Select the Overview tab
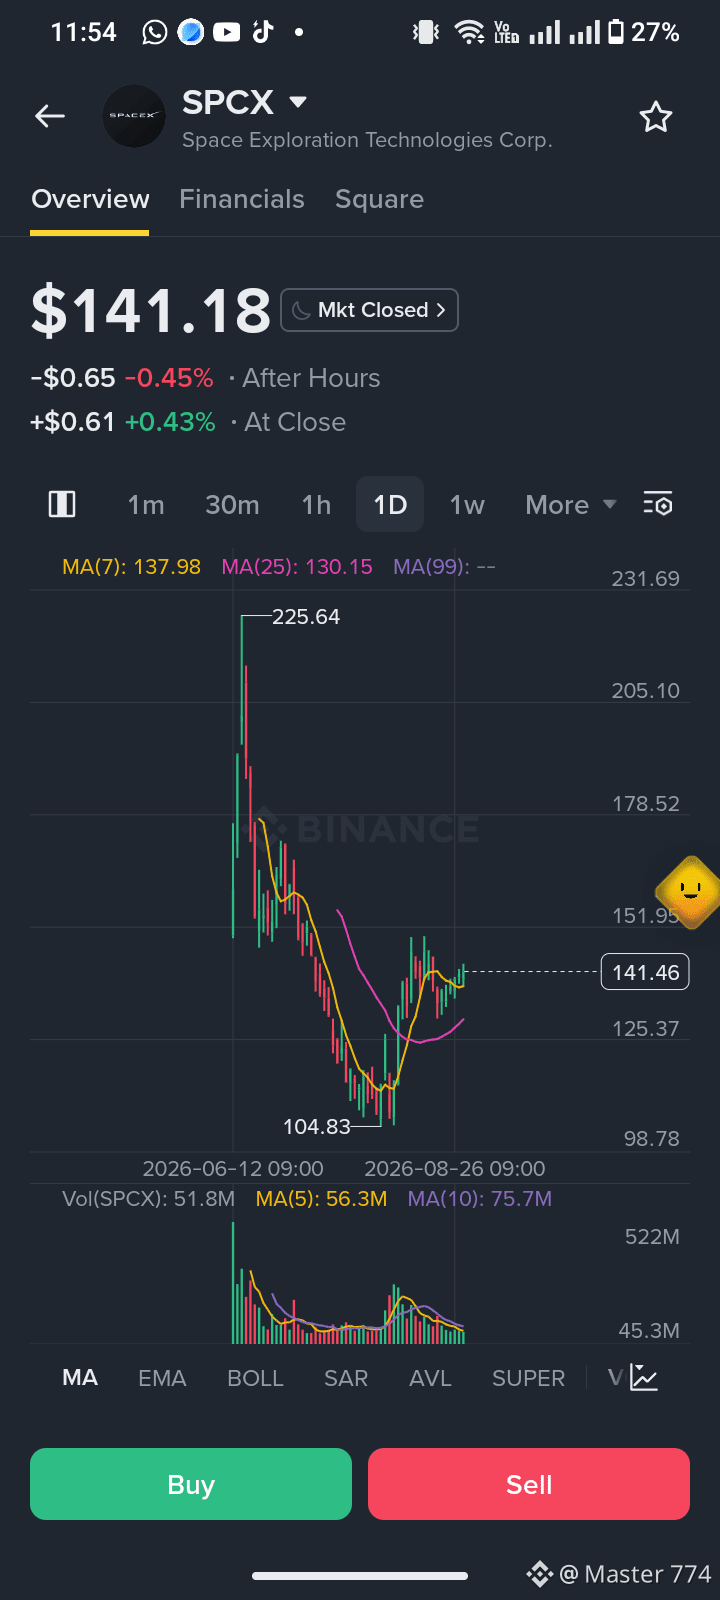This screenshot has height=1600, width=720. point(90,199)
